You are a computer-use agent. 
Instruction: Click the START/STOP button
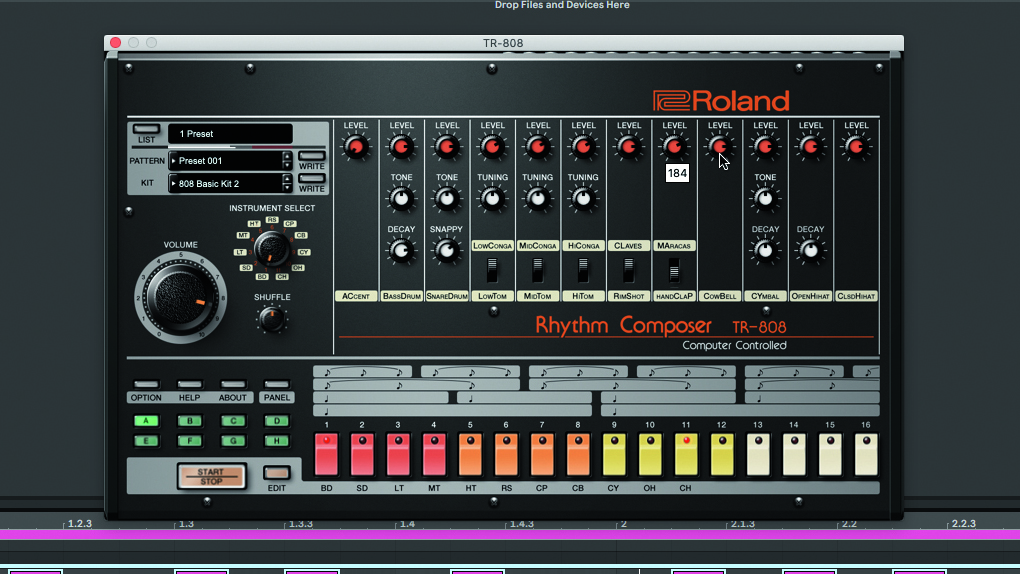211,476
